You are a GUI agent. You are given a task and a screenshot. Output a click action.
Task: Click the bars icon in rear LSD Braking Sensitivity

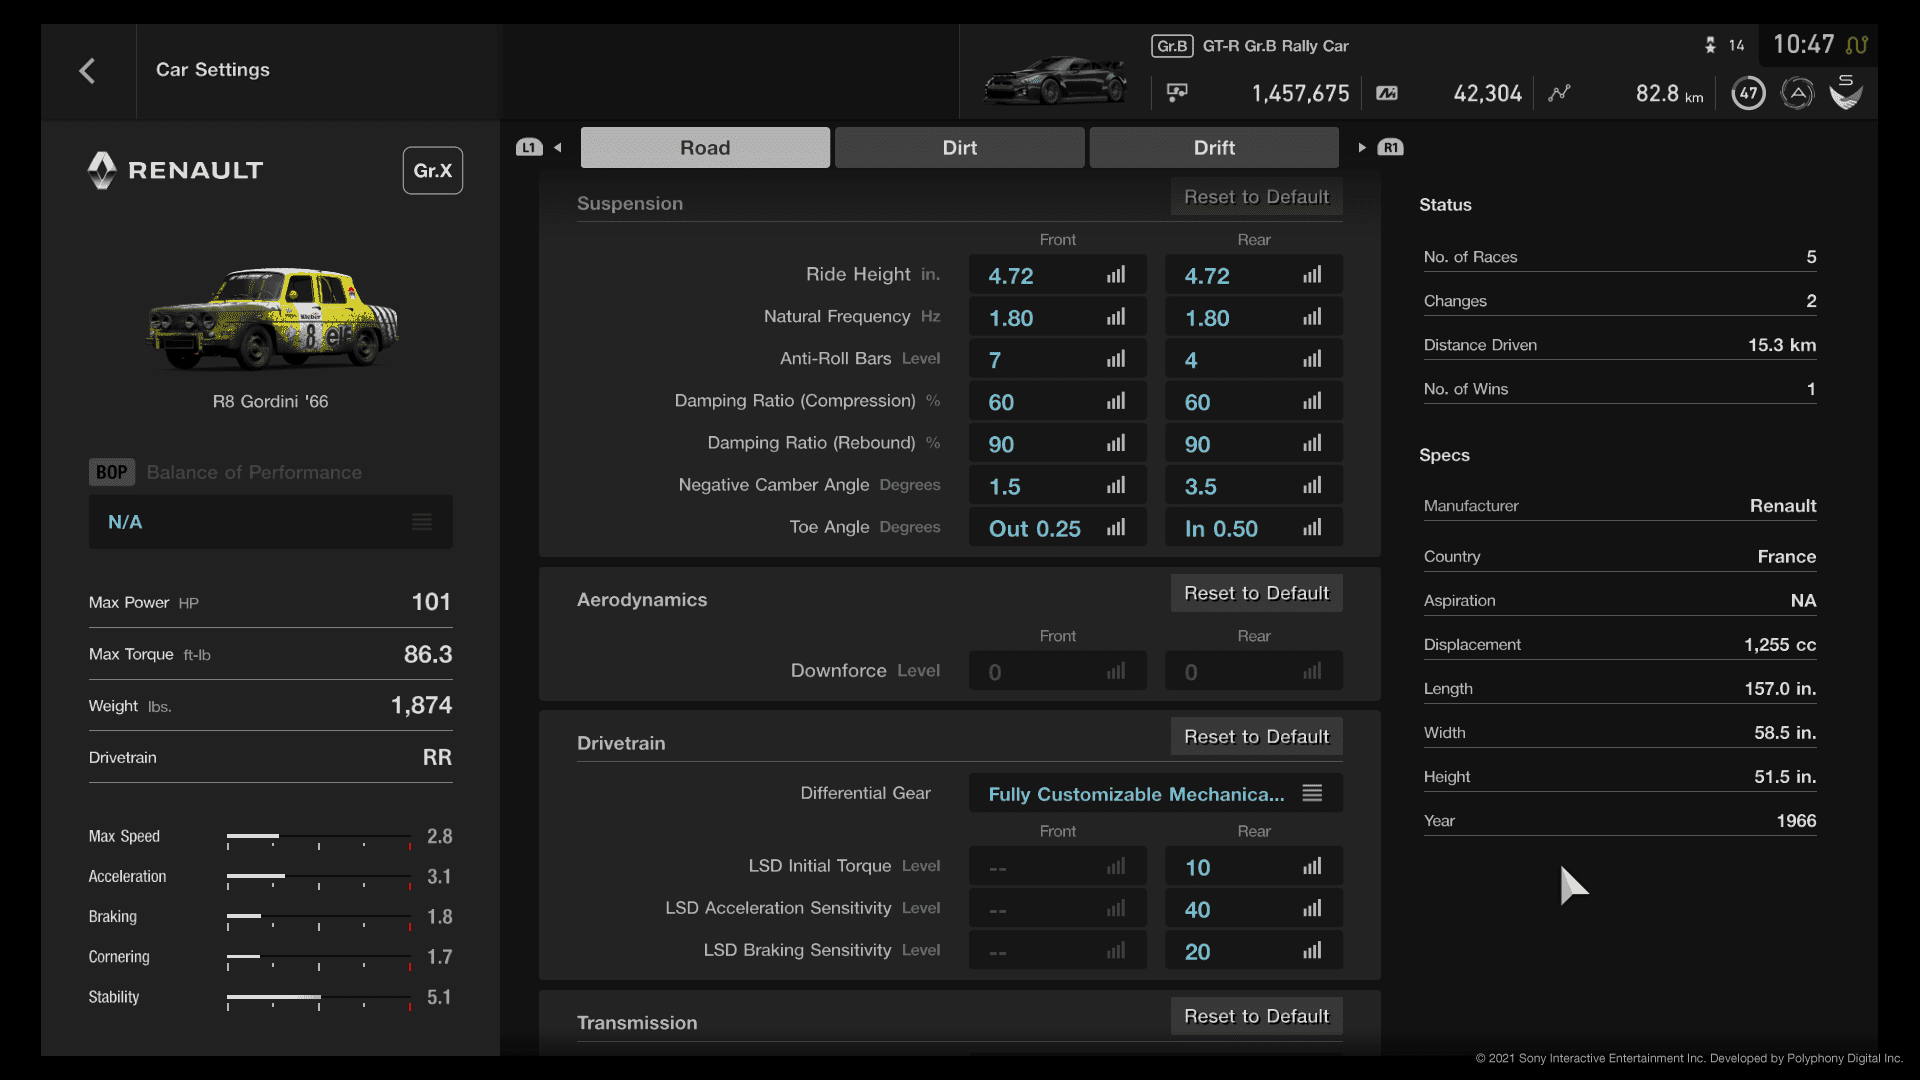[1312, 951]
